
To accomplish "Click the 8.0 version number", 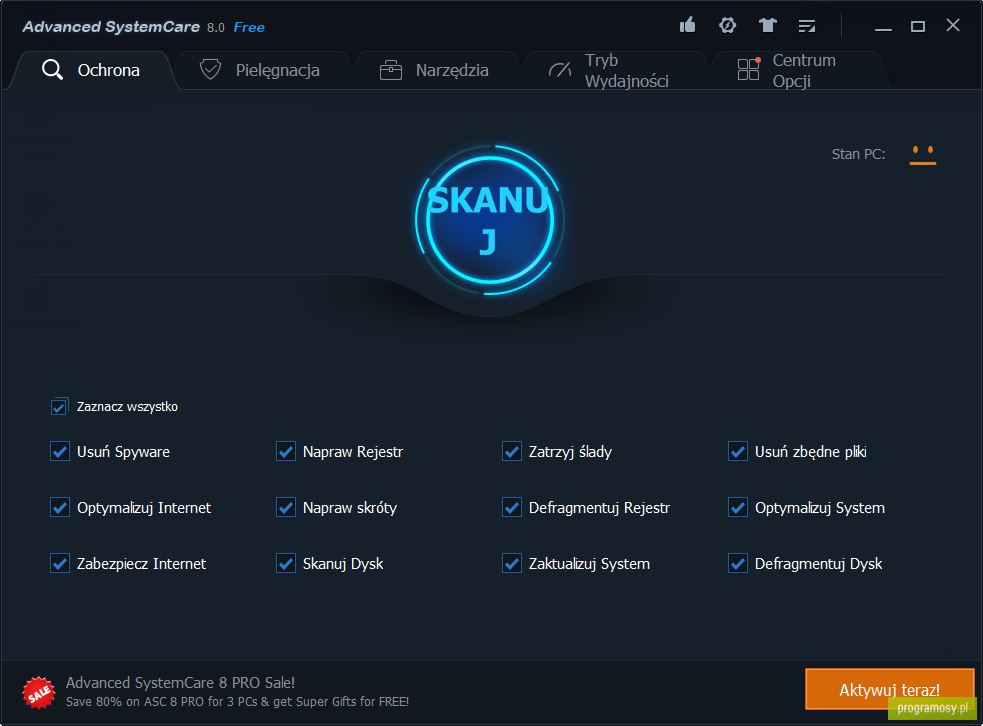I will [216, 28].
